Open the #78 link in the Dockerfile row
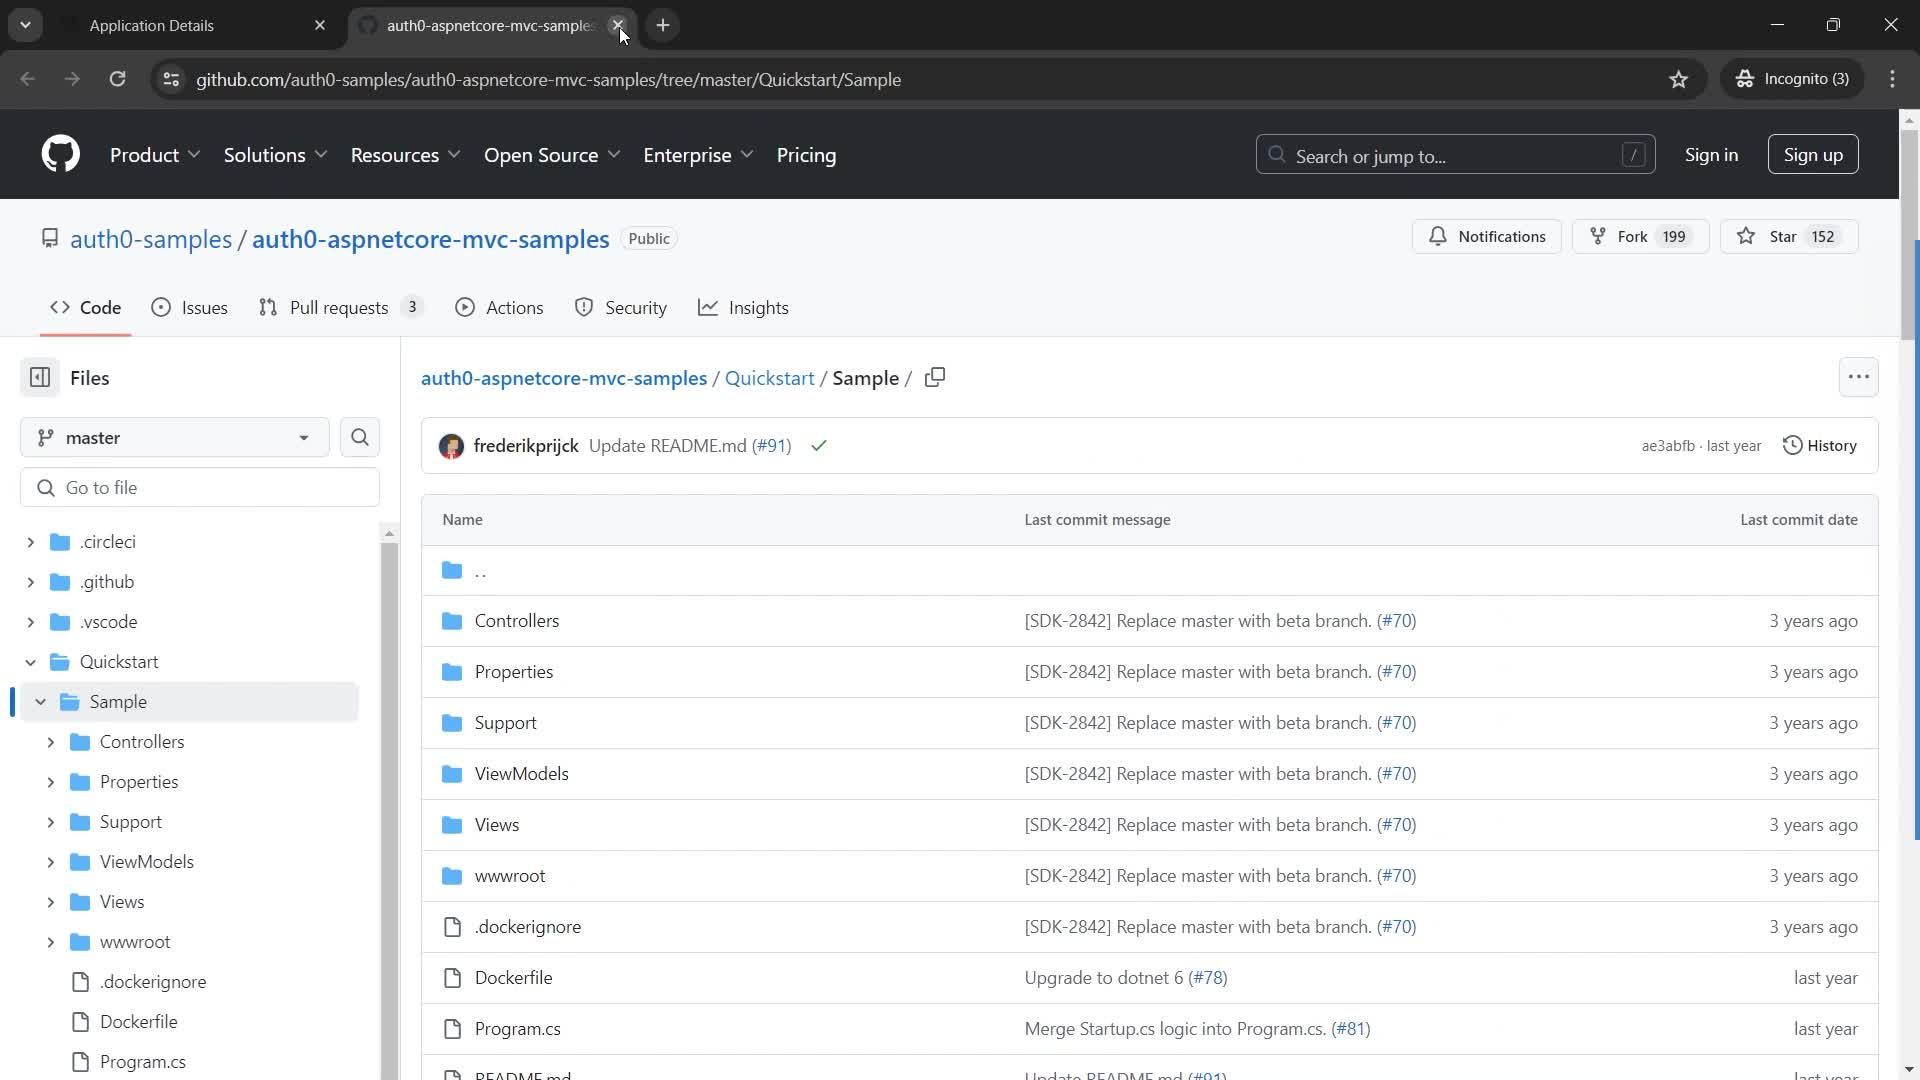 (x=1208, y=978)
